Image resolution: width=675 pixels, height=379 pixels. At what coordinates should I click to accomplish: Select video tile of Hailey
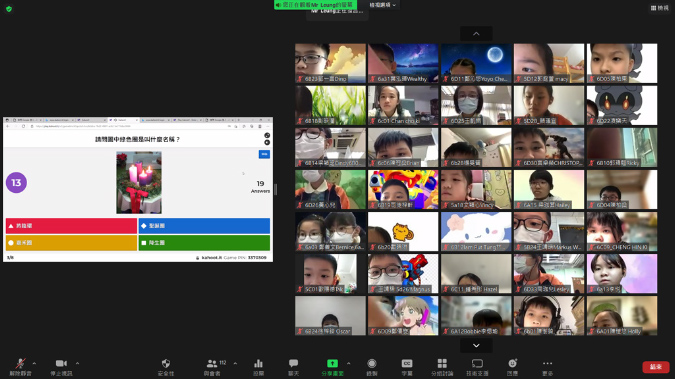tap(549, 190)
